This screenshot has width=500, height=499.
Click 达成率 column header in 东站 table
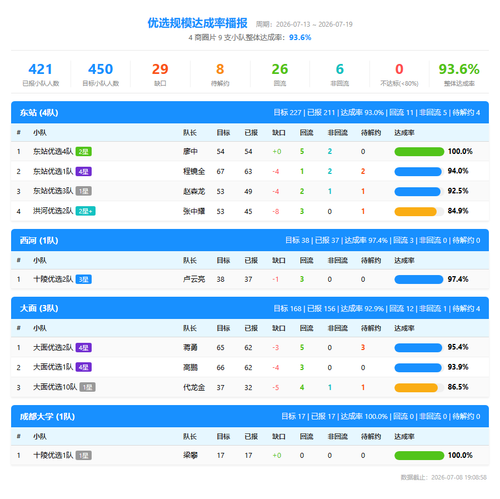point(404,133)
